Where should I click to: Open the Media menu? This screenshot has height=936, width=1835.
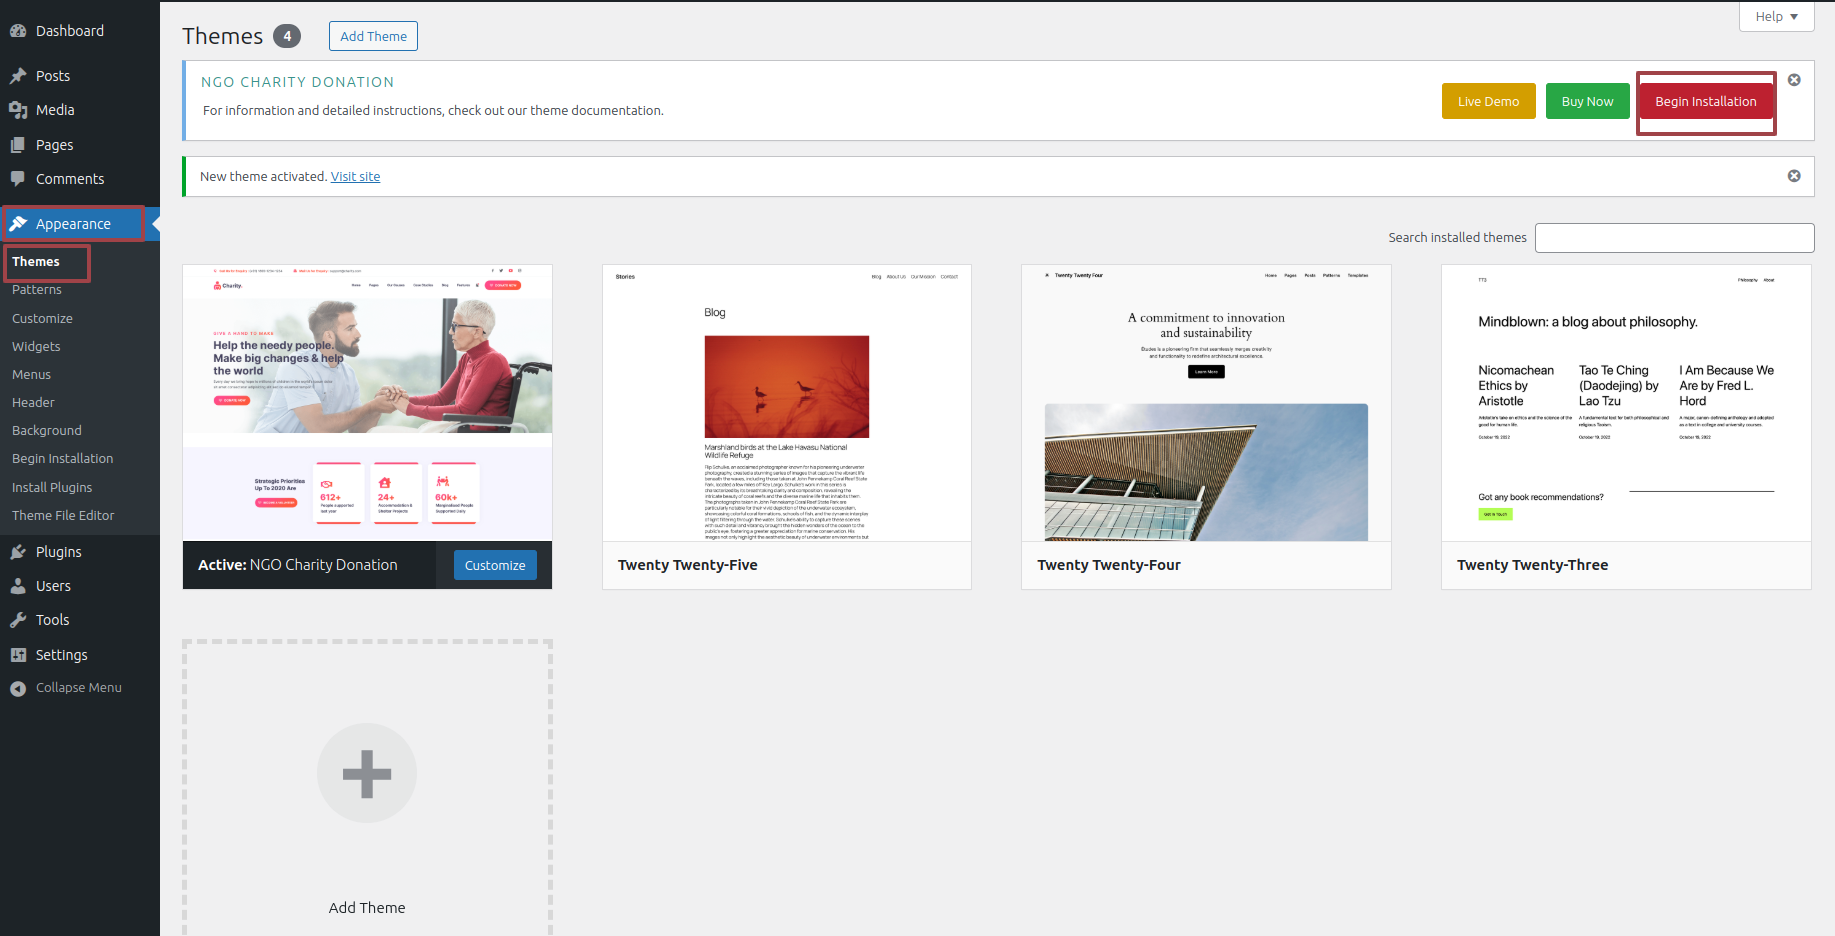[x=55, y=110]
